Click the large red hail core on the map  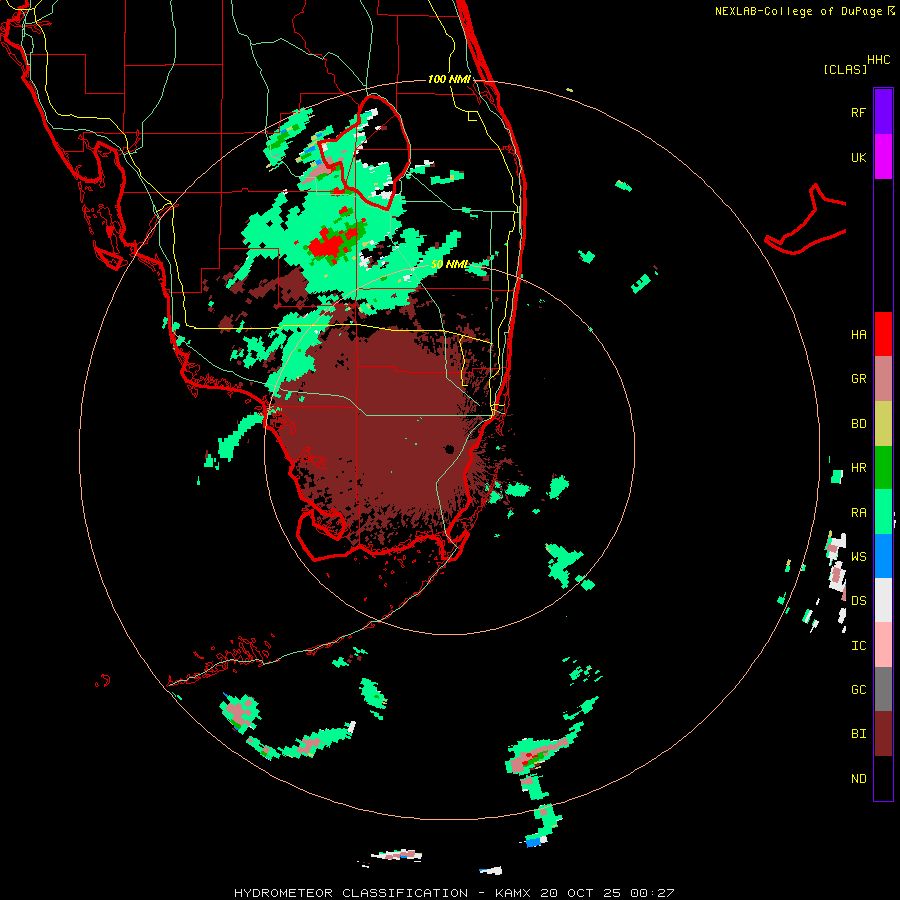[328, 244]
